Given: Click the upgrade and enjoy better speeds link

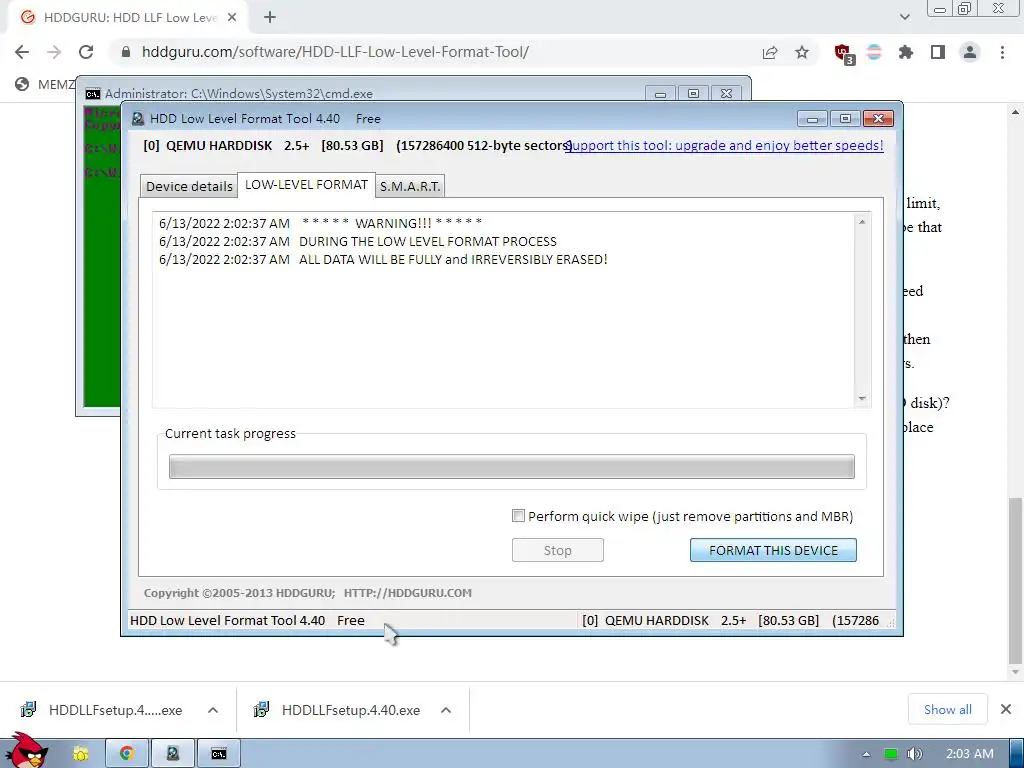Looking at the screenshot, I should coord(724,145).
